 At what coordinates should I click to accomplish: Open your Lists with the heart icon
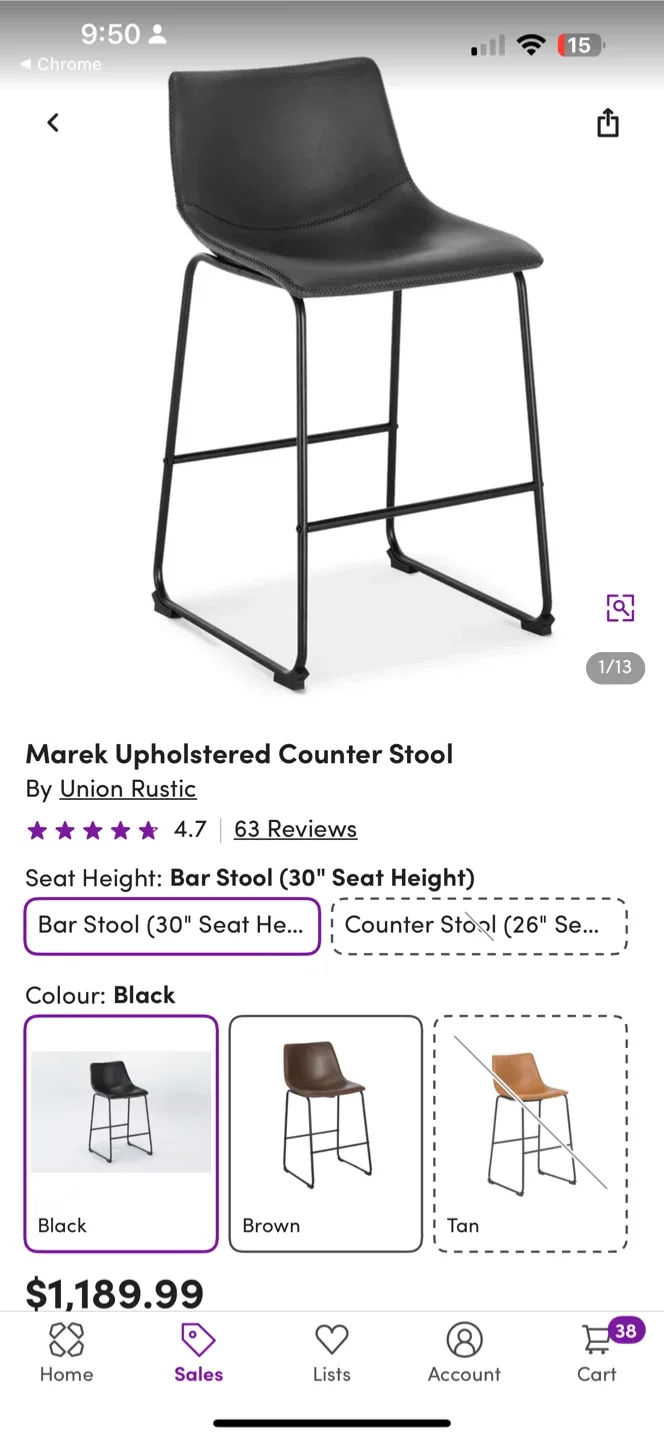pos(331,1352)
